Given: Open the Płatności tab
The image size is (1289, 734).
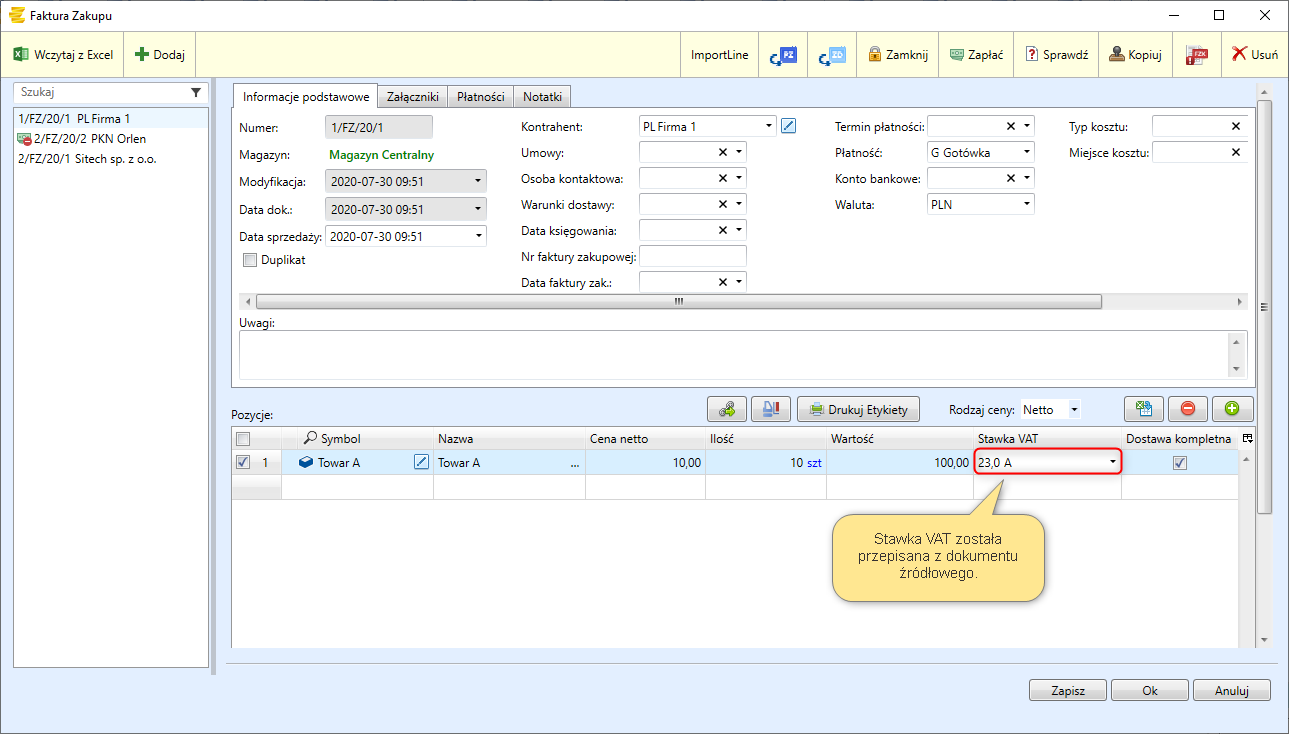Looking at the screenshot, I should 480,97.
